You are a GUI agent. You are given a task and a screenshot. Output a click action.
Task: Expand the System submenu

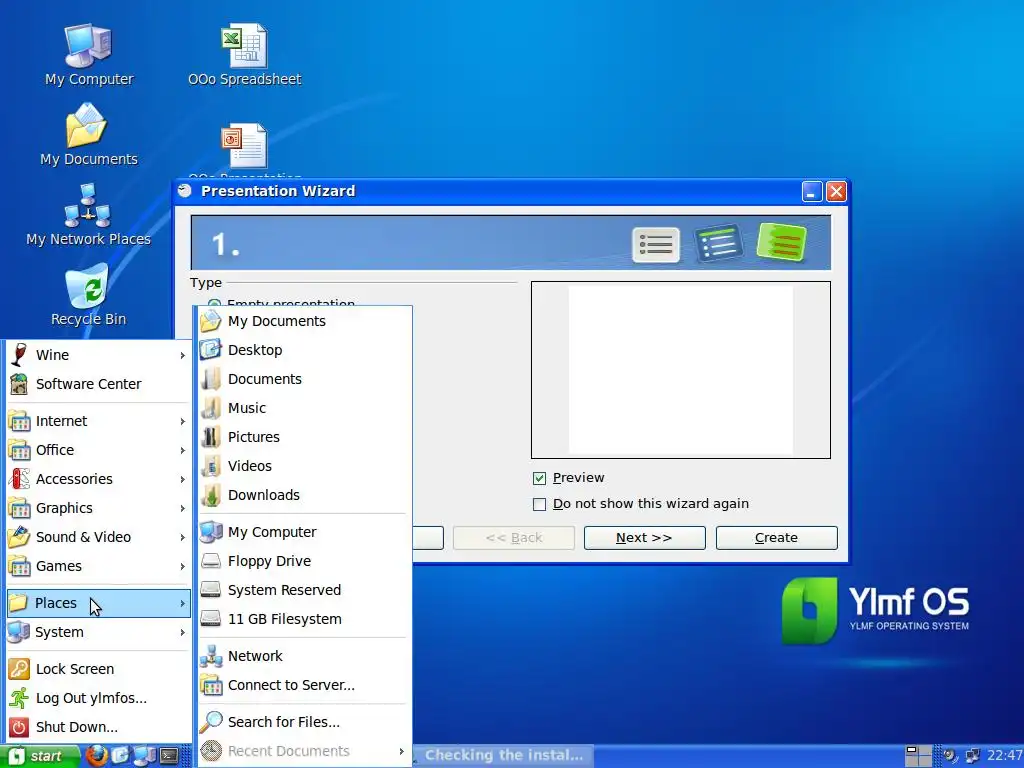pos(98,632)
